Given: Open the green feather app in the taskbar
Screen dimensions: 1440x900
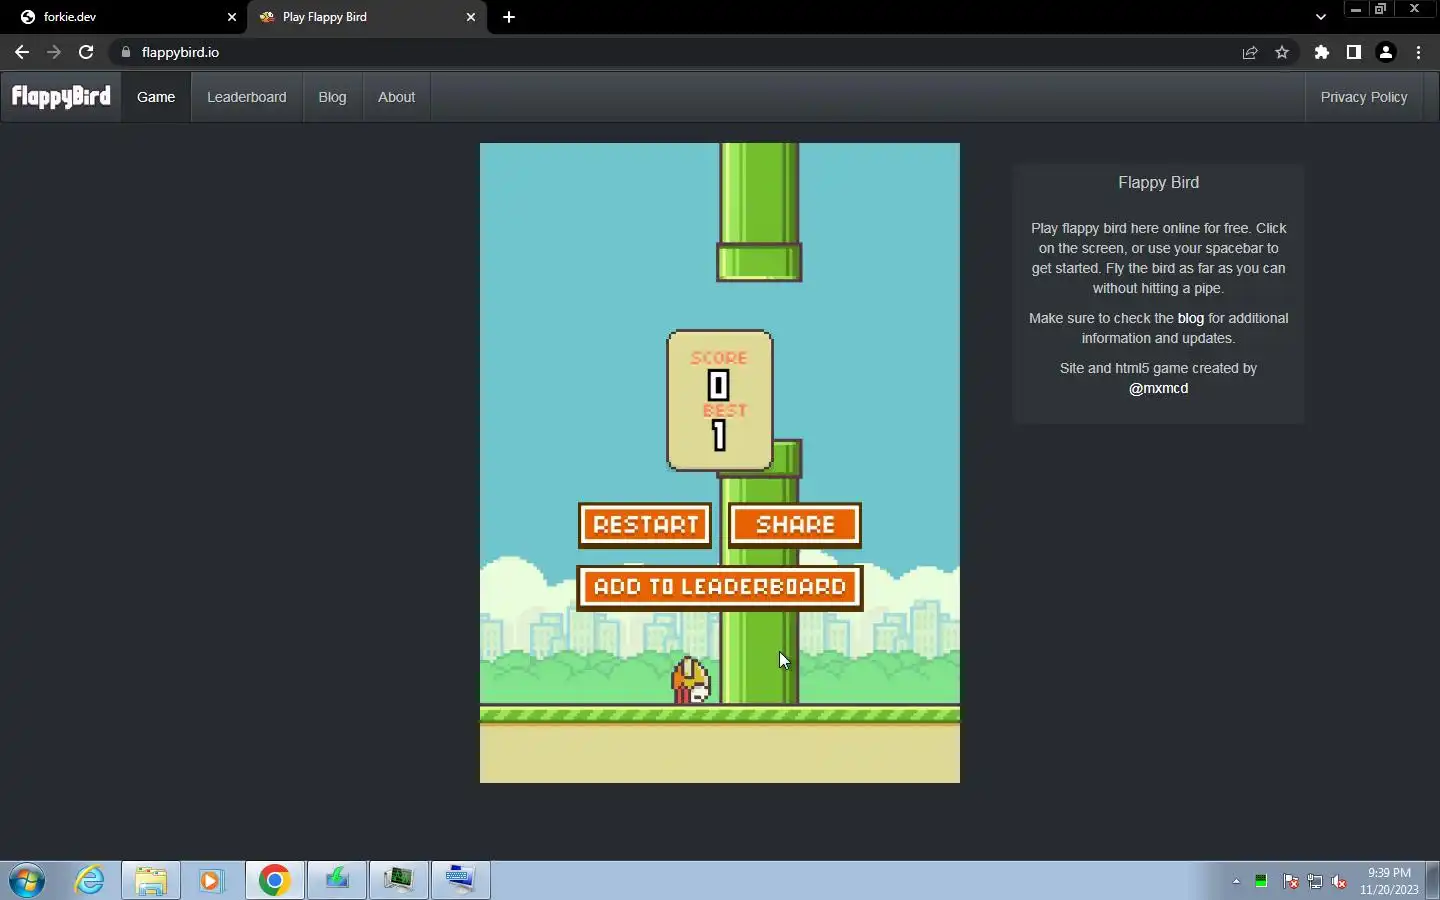Looking at the screenshot, I should click(x=337, y=881).
